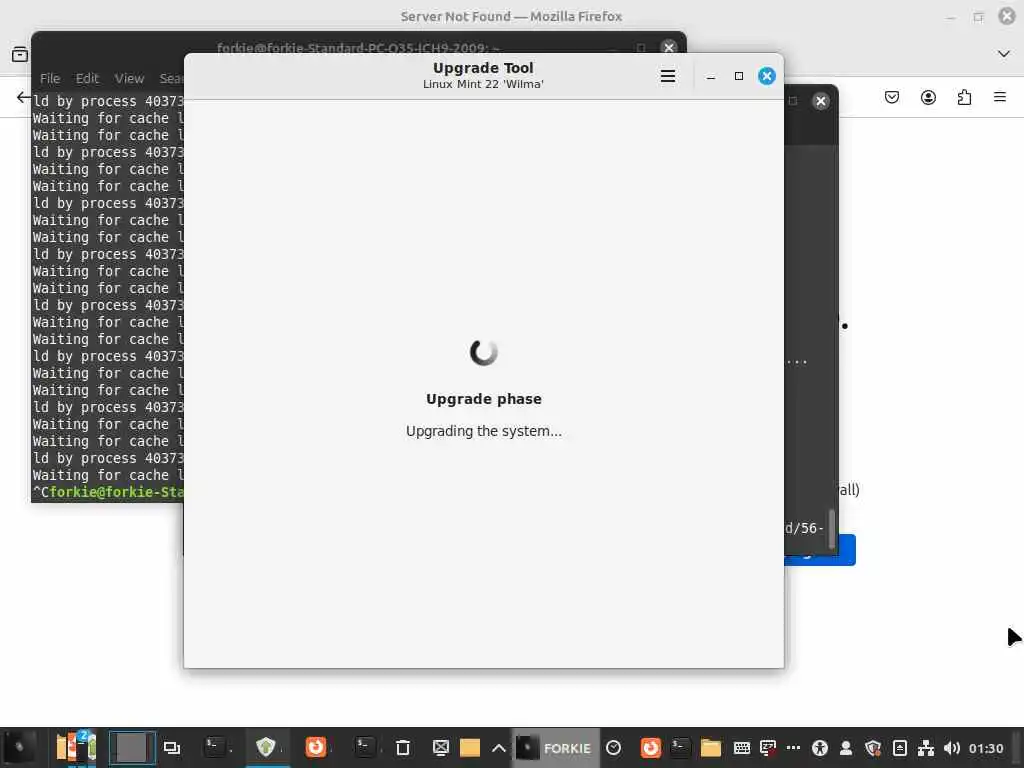Open the Firefox account icon

(928, 97)
